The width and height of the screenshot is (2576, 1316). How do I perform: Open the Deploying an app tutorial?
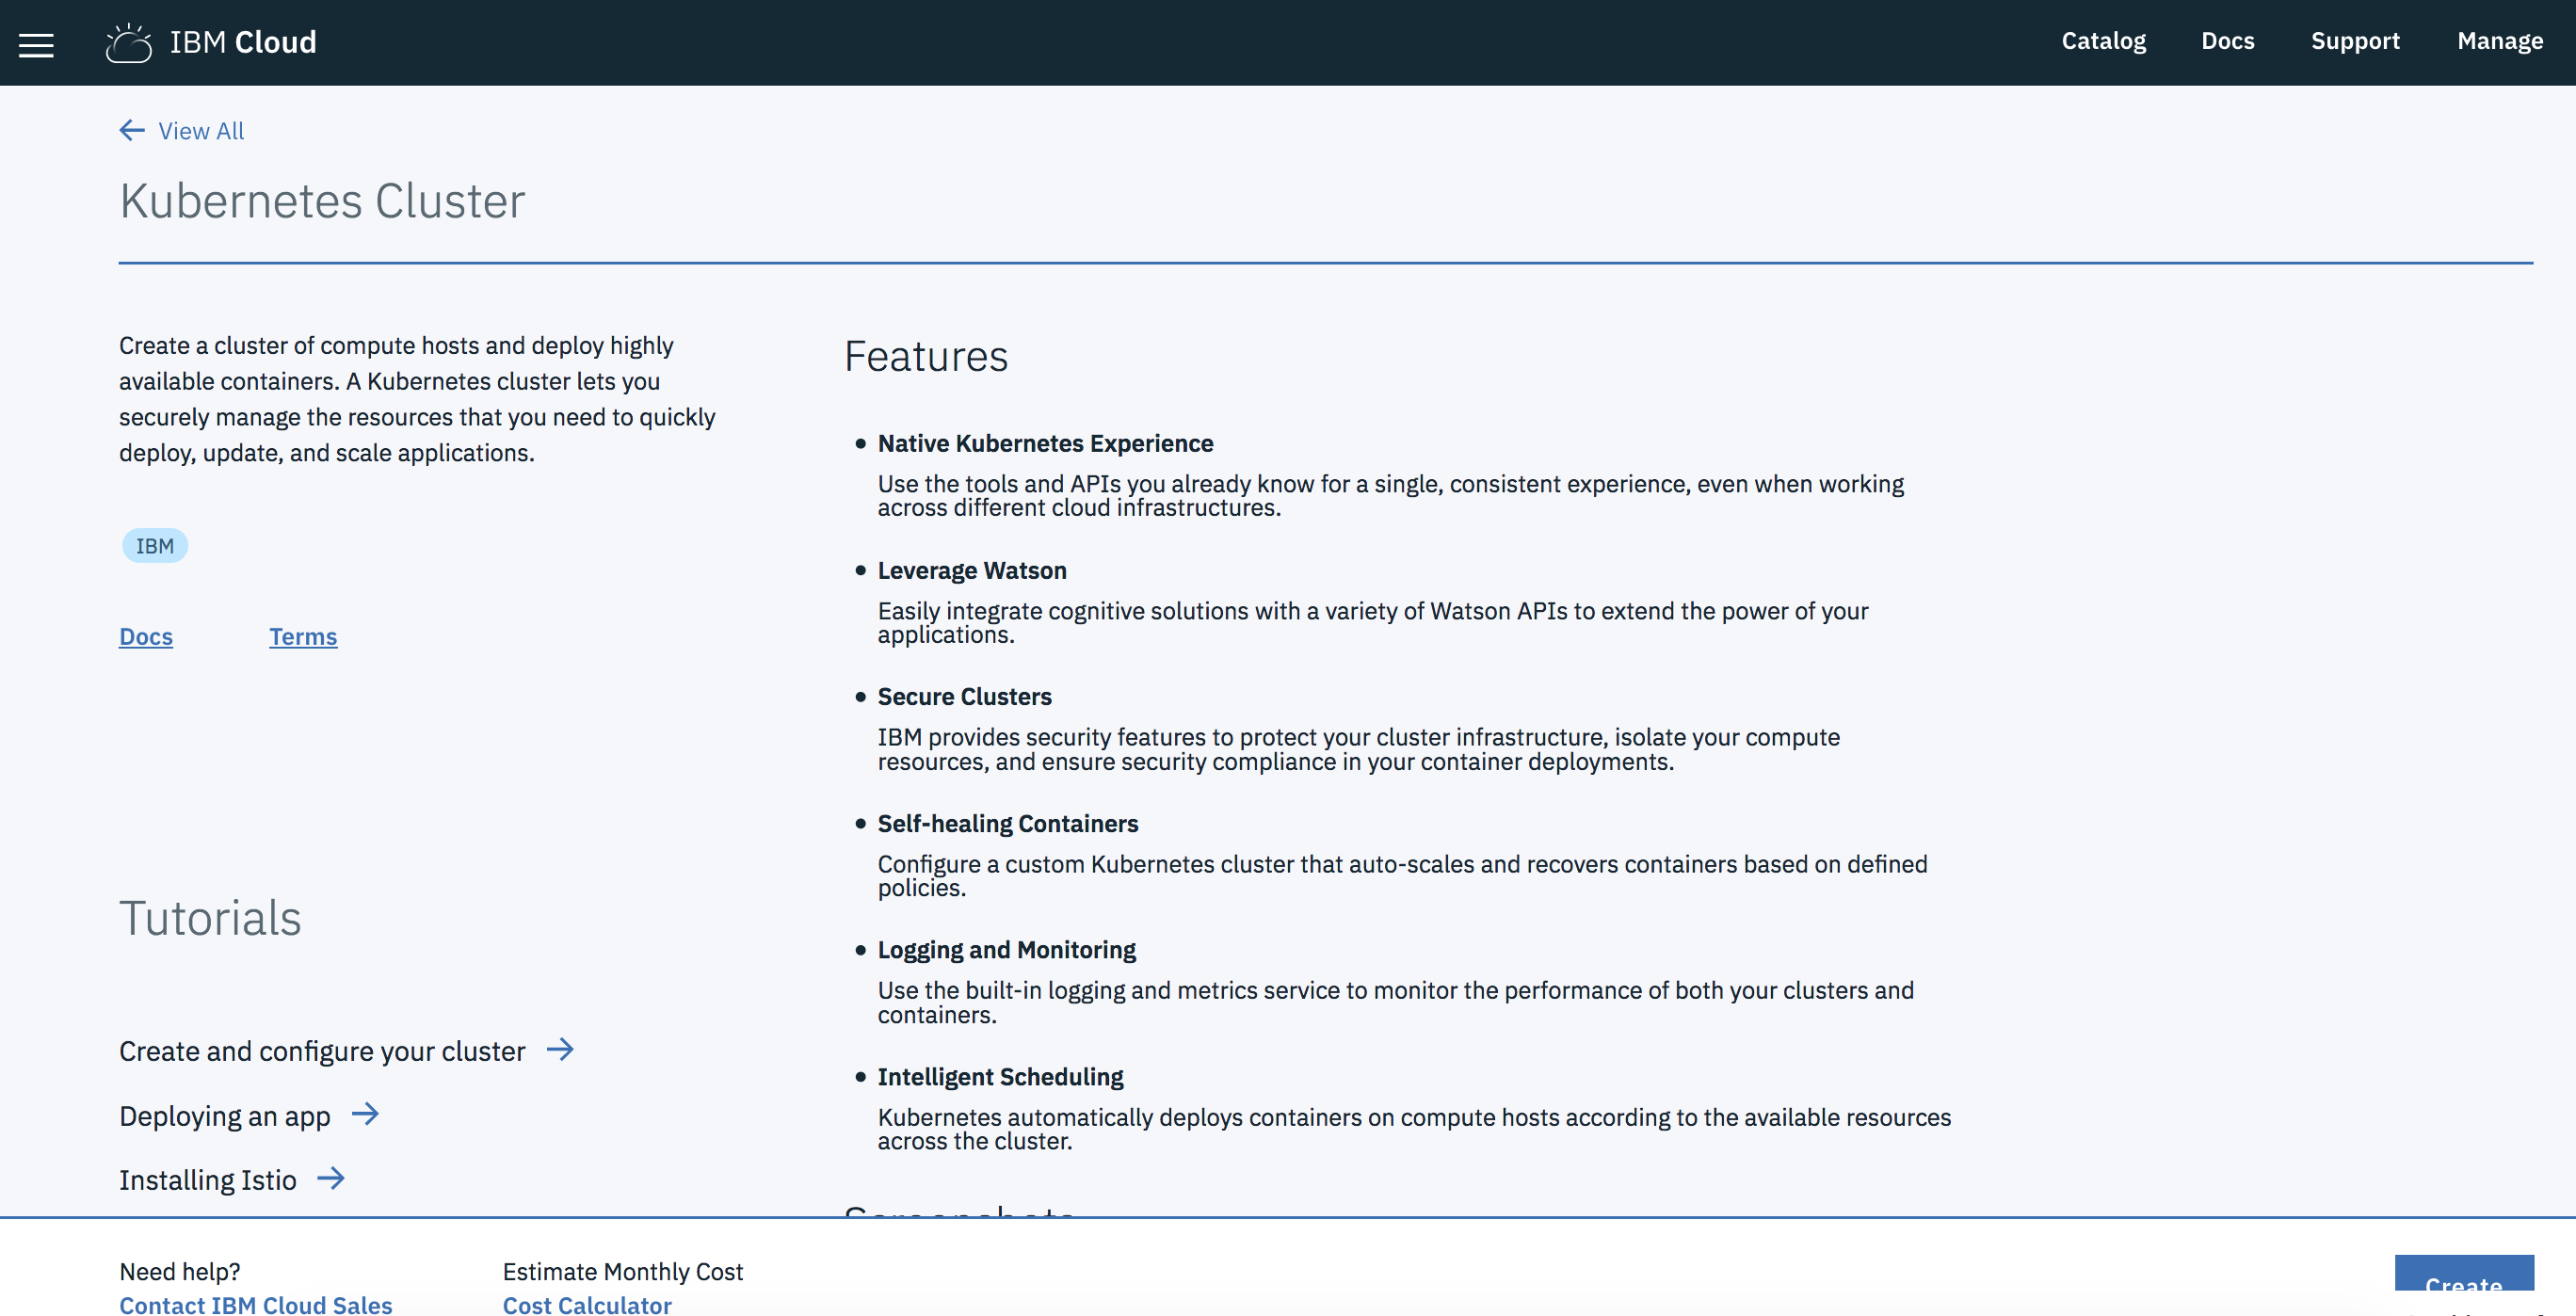225,1116
